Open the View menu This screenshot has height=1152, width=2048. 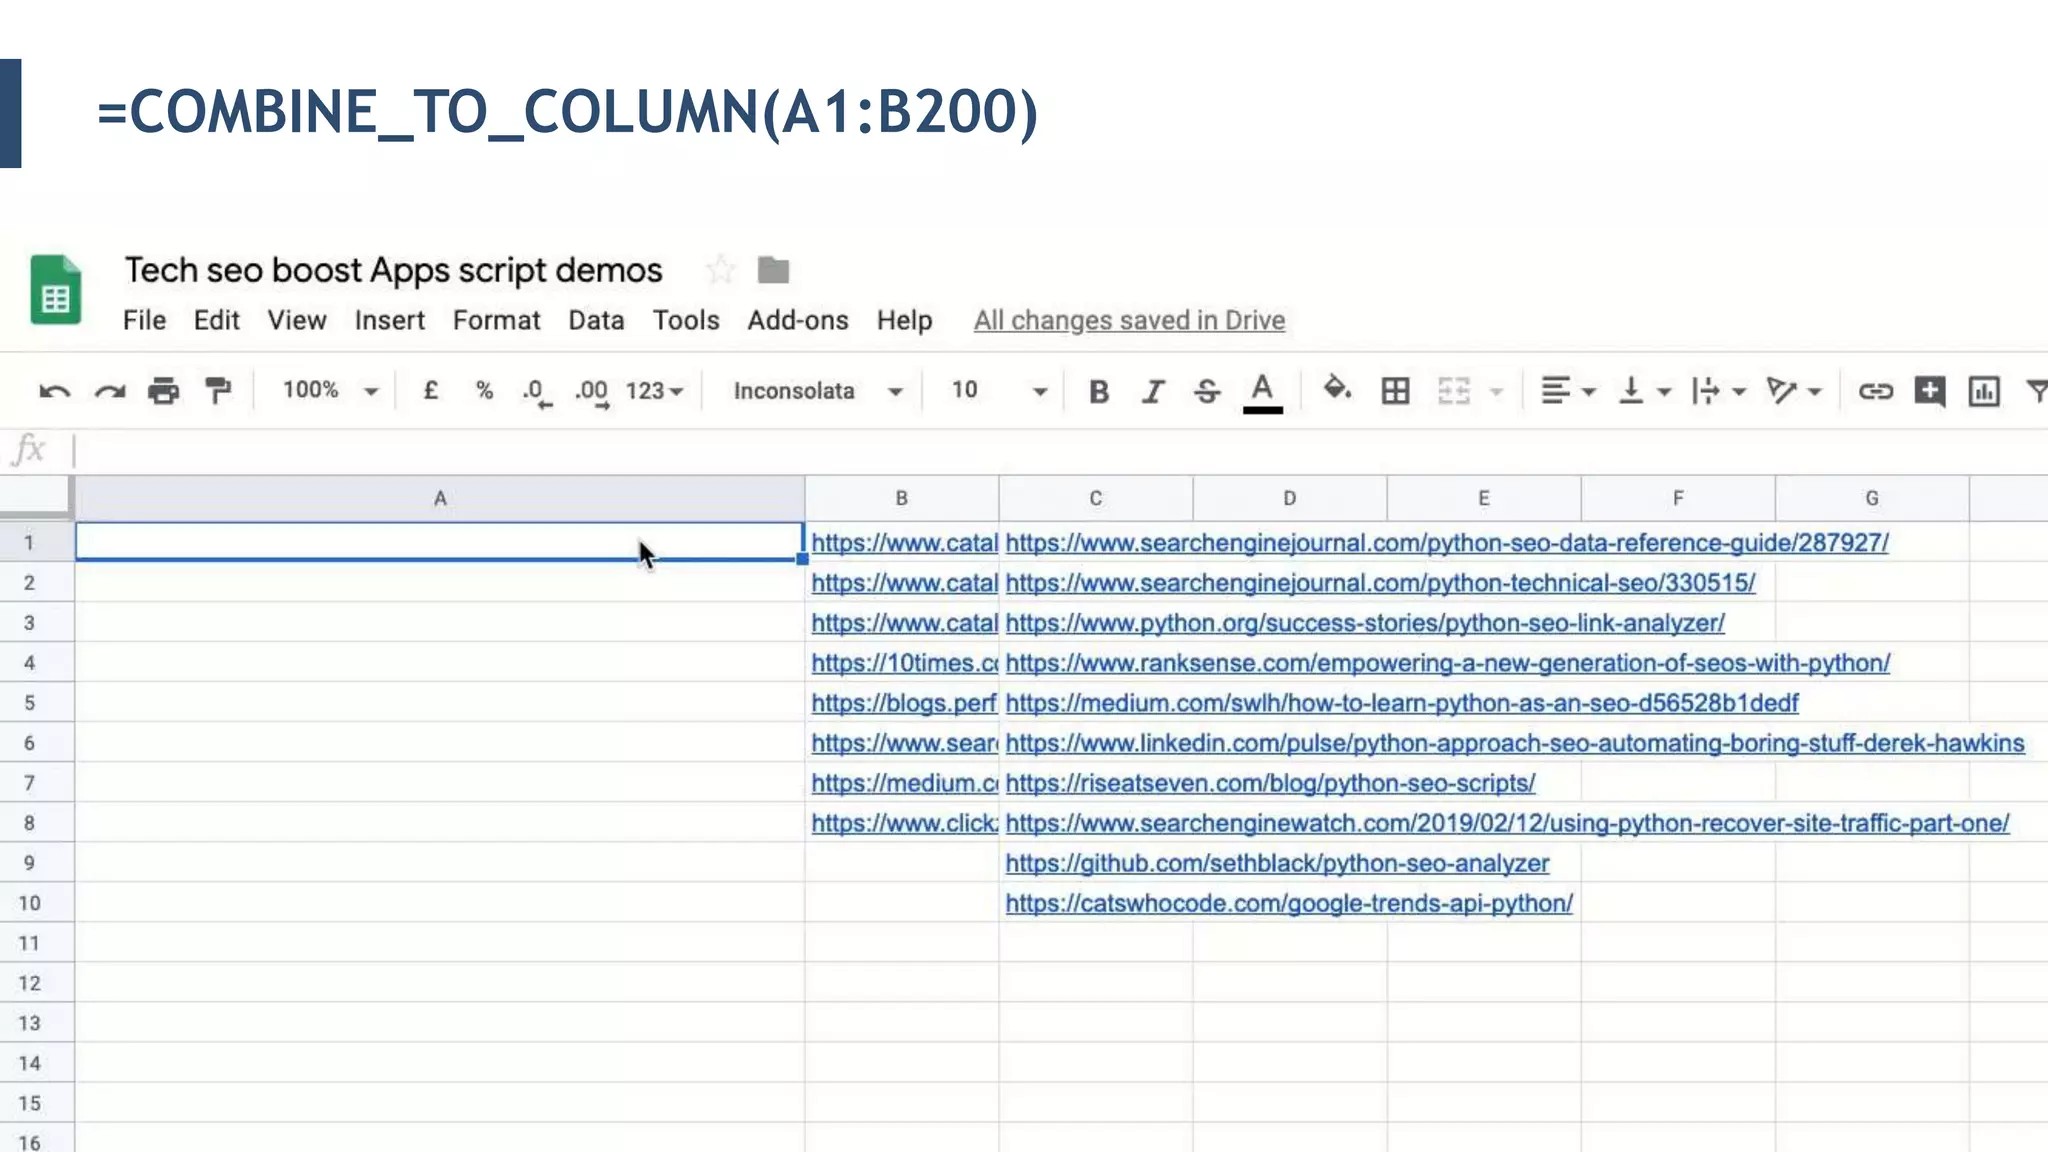coord(296,320)
